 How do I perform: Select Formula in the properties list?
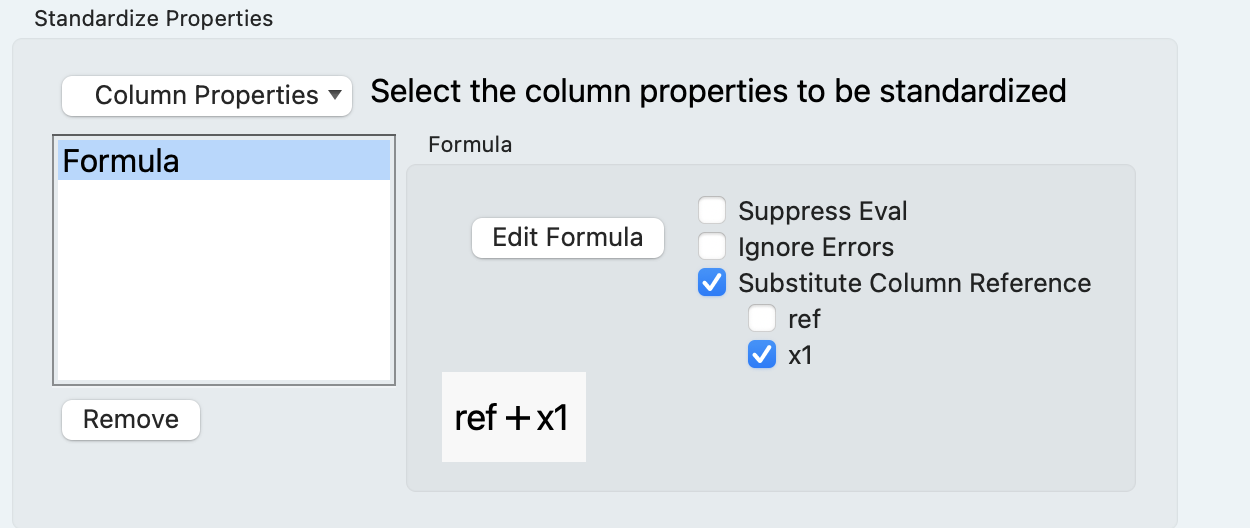pos(222,161)
